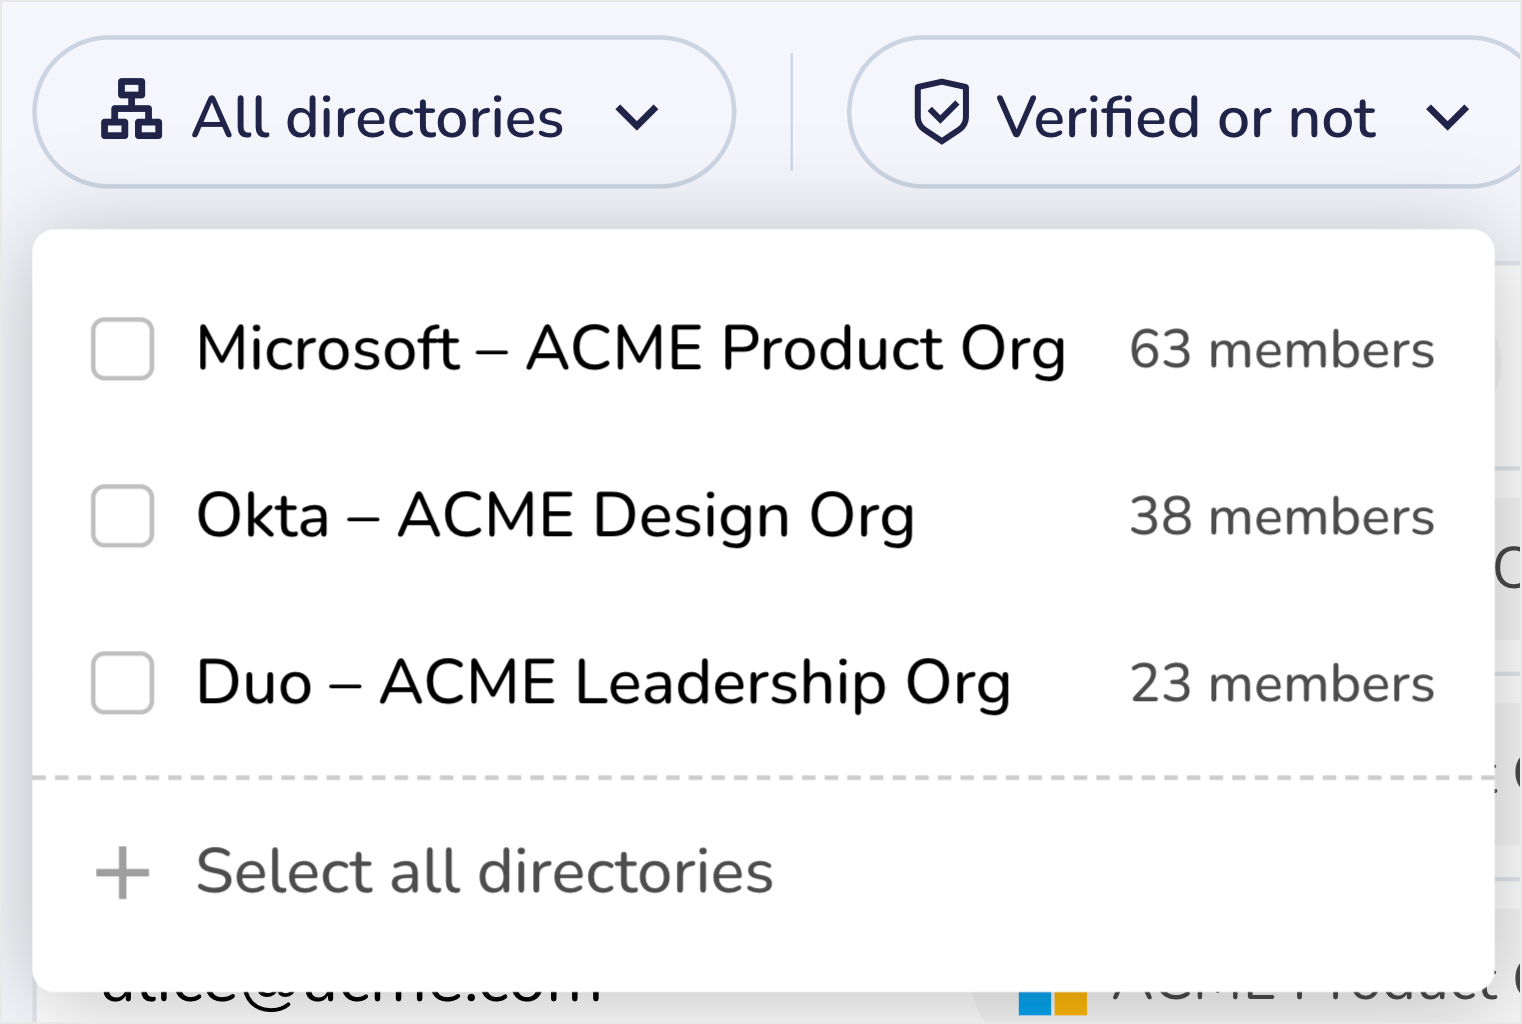1522x1024 pixels.
Task: Click the 63 members count
Action: point(1282,350)
